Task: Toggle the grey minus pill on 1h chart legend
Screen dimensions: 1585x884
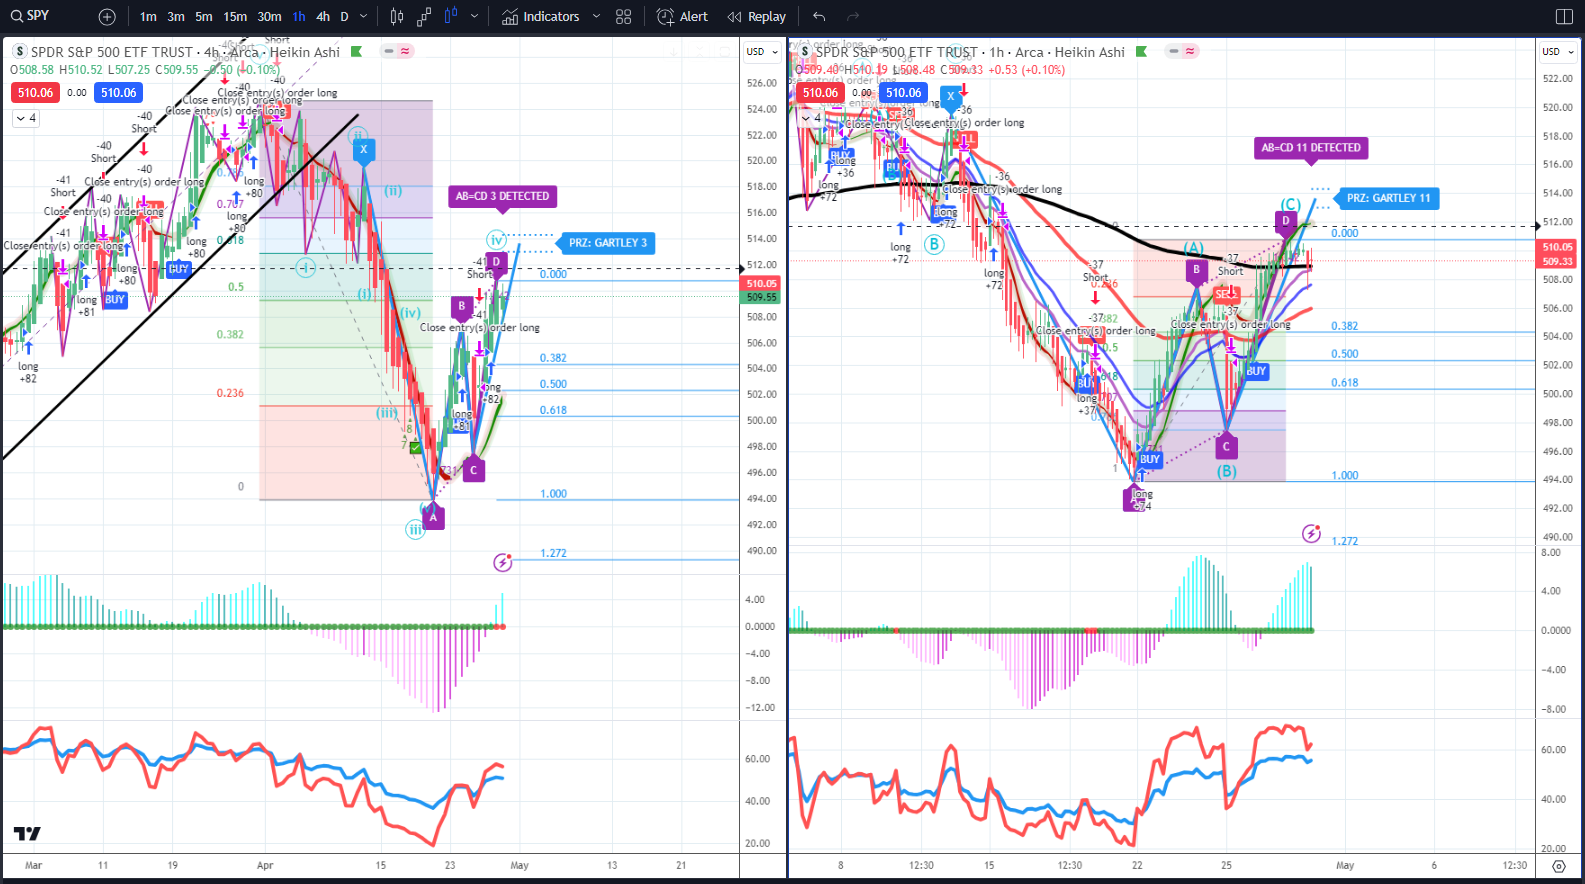Action: tap(1174, 51)
